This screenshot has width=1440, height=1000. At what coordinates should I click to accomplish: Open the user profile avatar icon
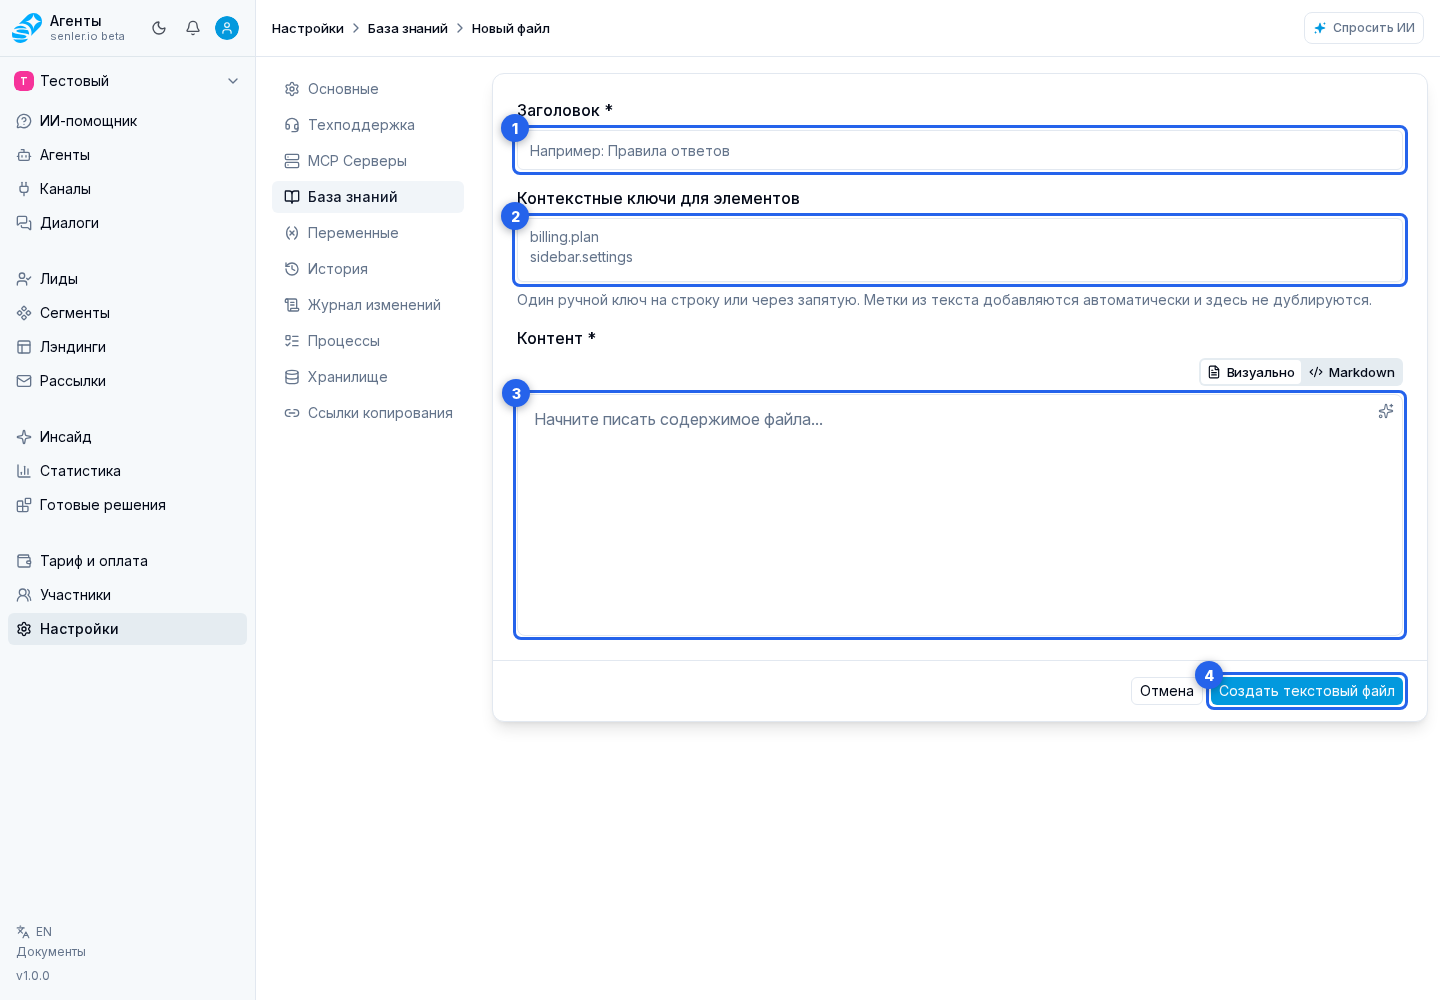coord(227,28)
